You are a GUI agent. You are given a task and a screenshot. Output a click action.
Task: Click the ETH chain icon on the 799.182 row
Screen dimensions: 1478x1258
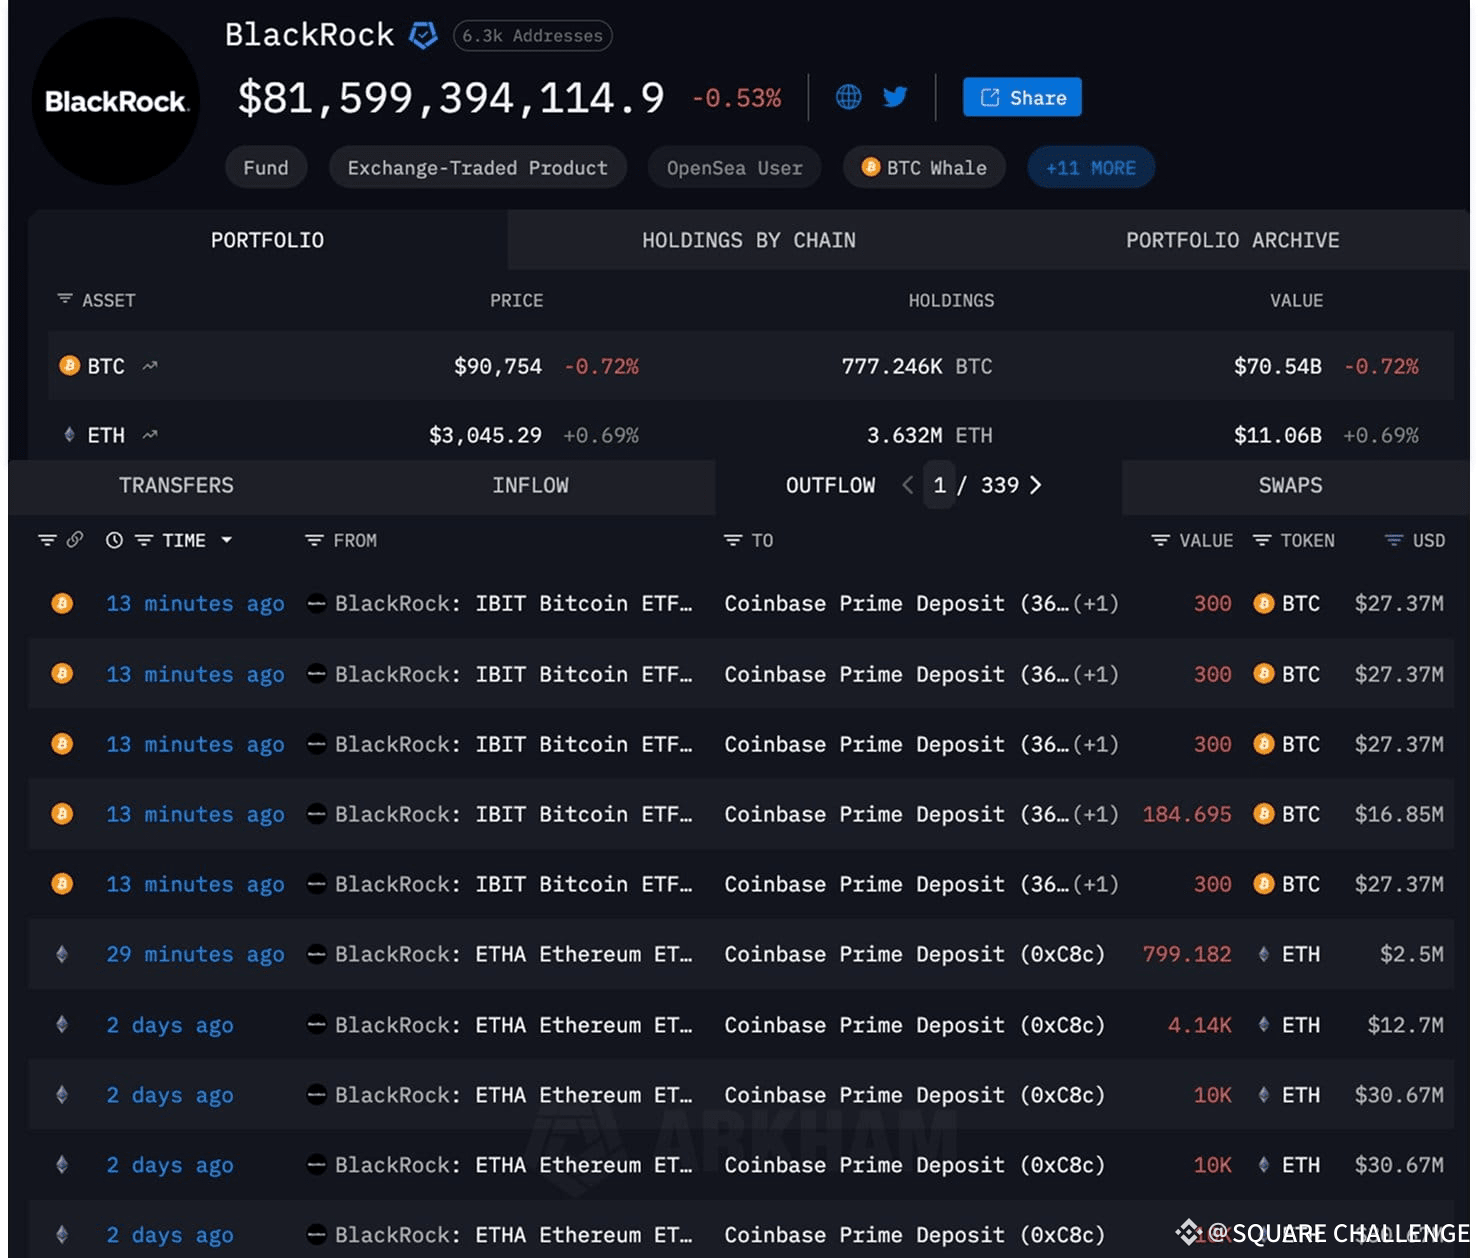tap(62, 954)
